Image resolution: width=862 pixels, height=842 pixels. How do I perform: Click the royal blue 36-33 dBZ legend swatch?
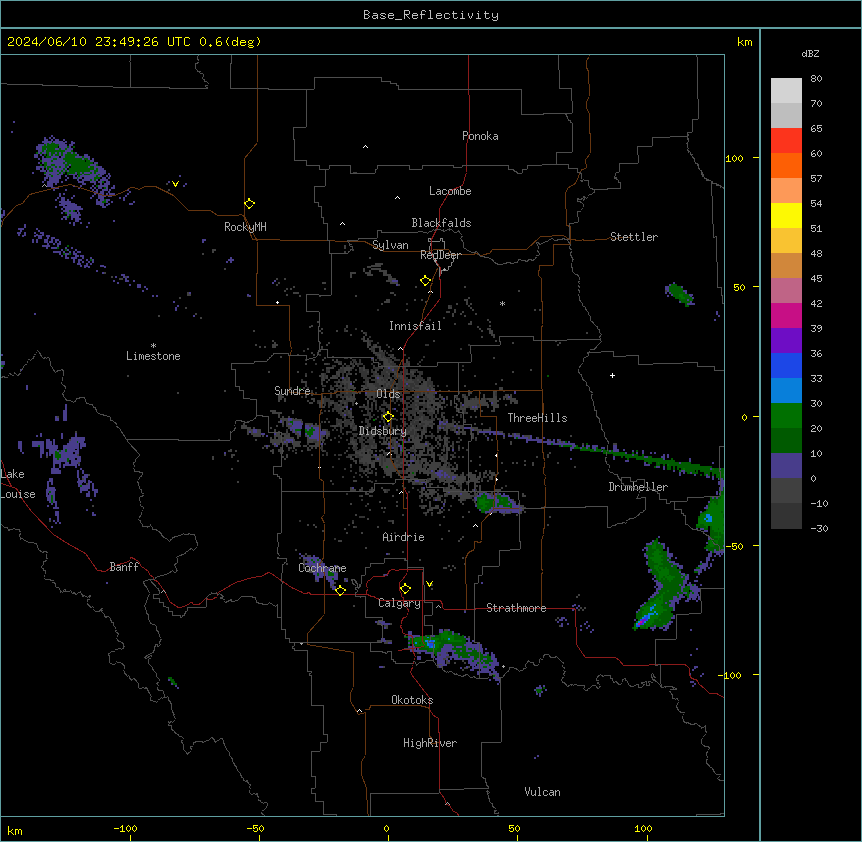tap(786, 365)
